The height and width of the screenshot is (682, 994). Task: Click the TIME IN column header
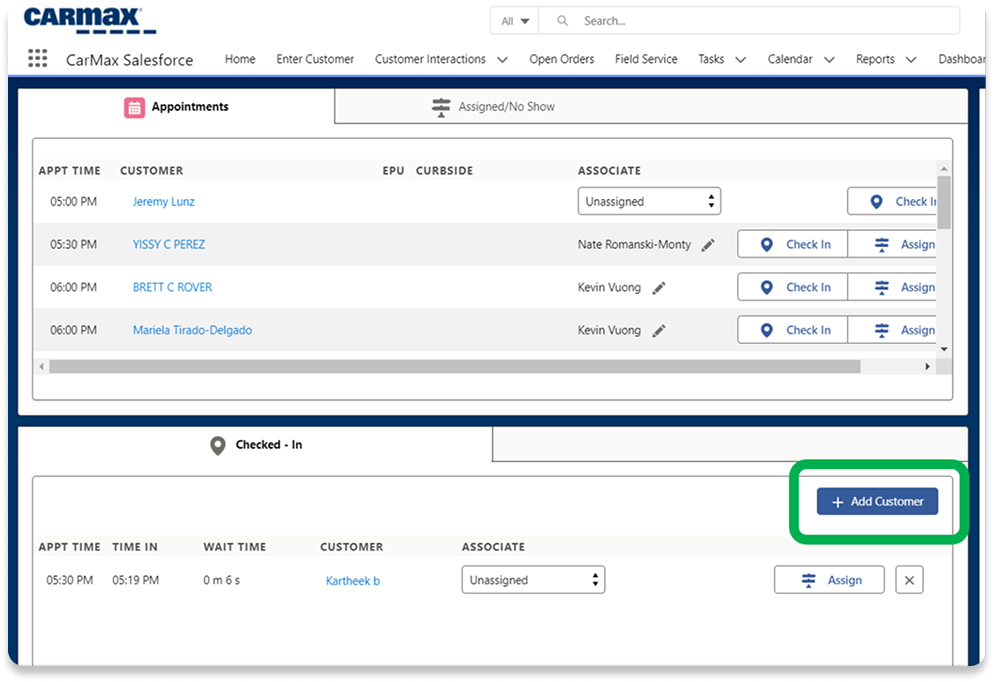click(x=135, y=547)
